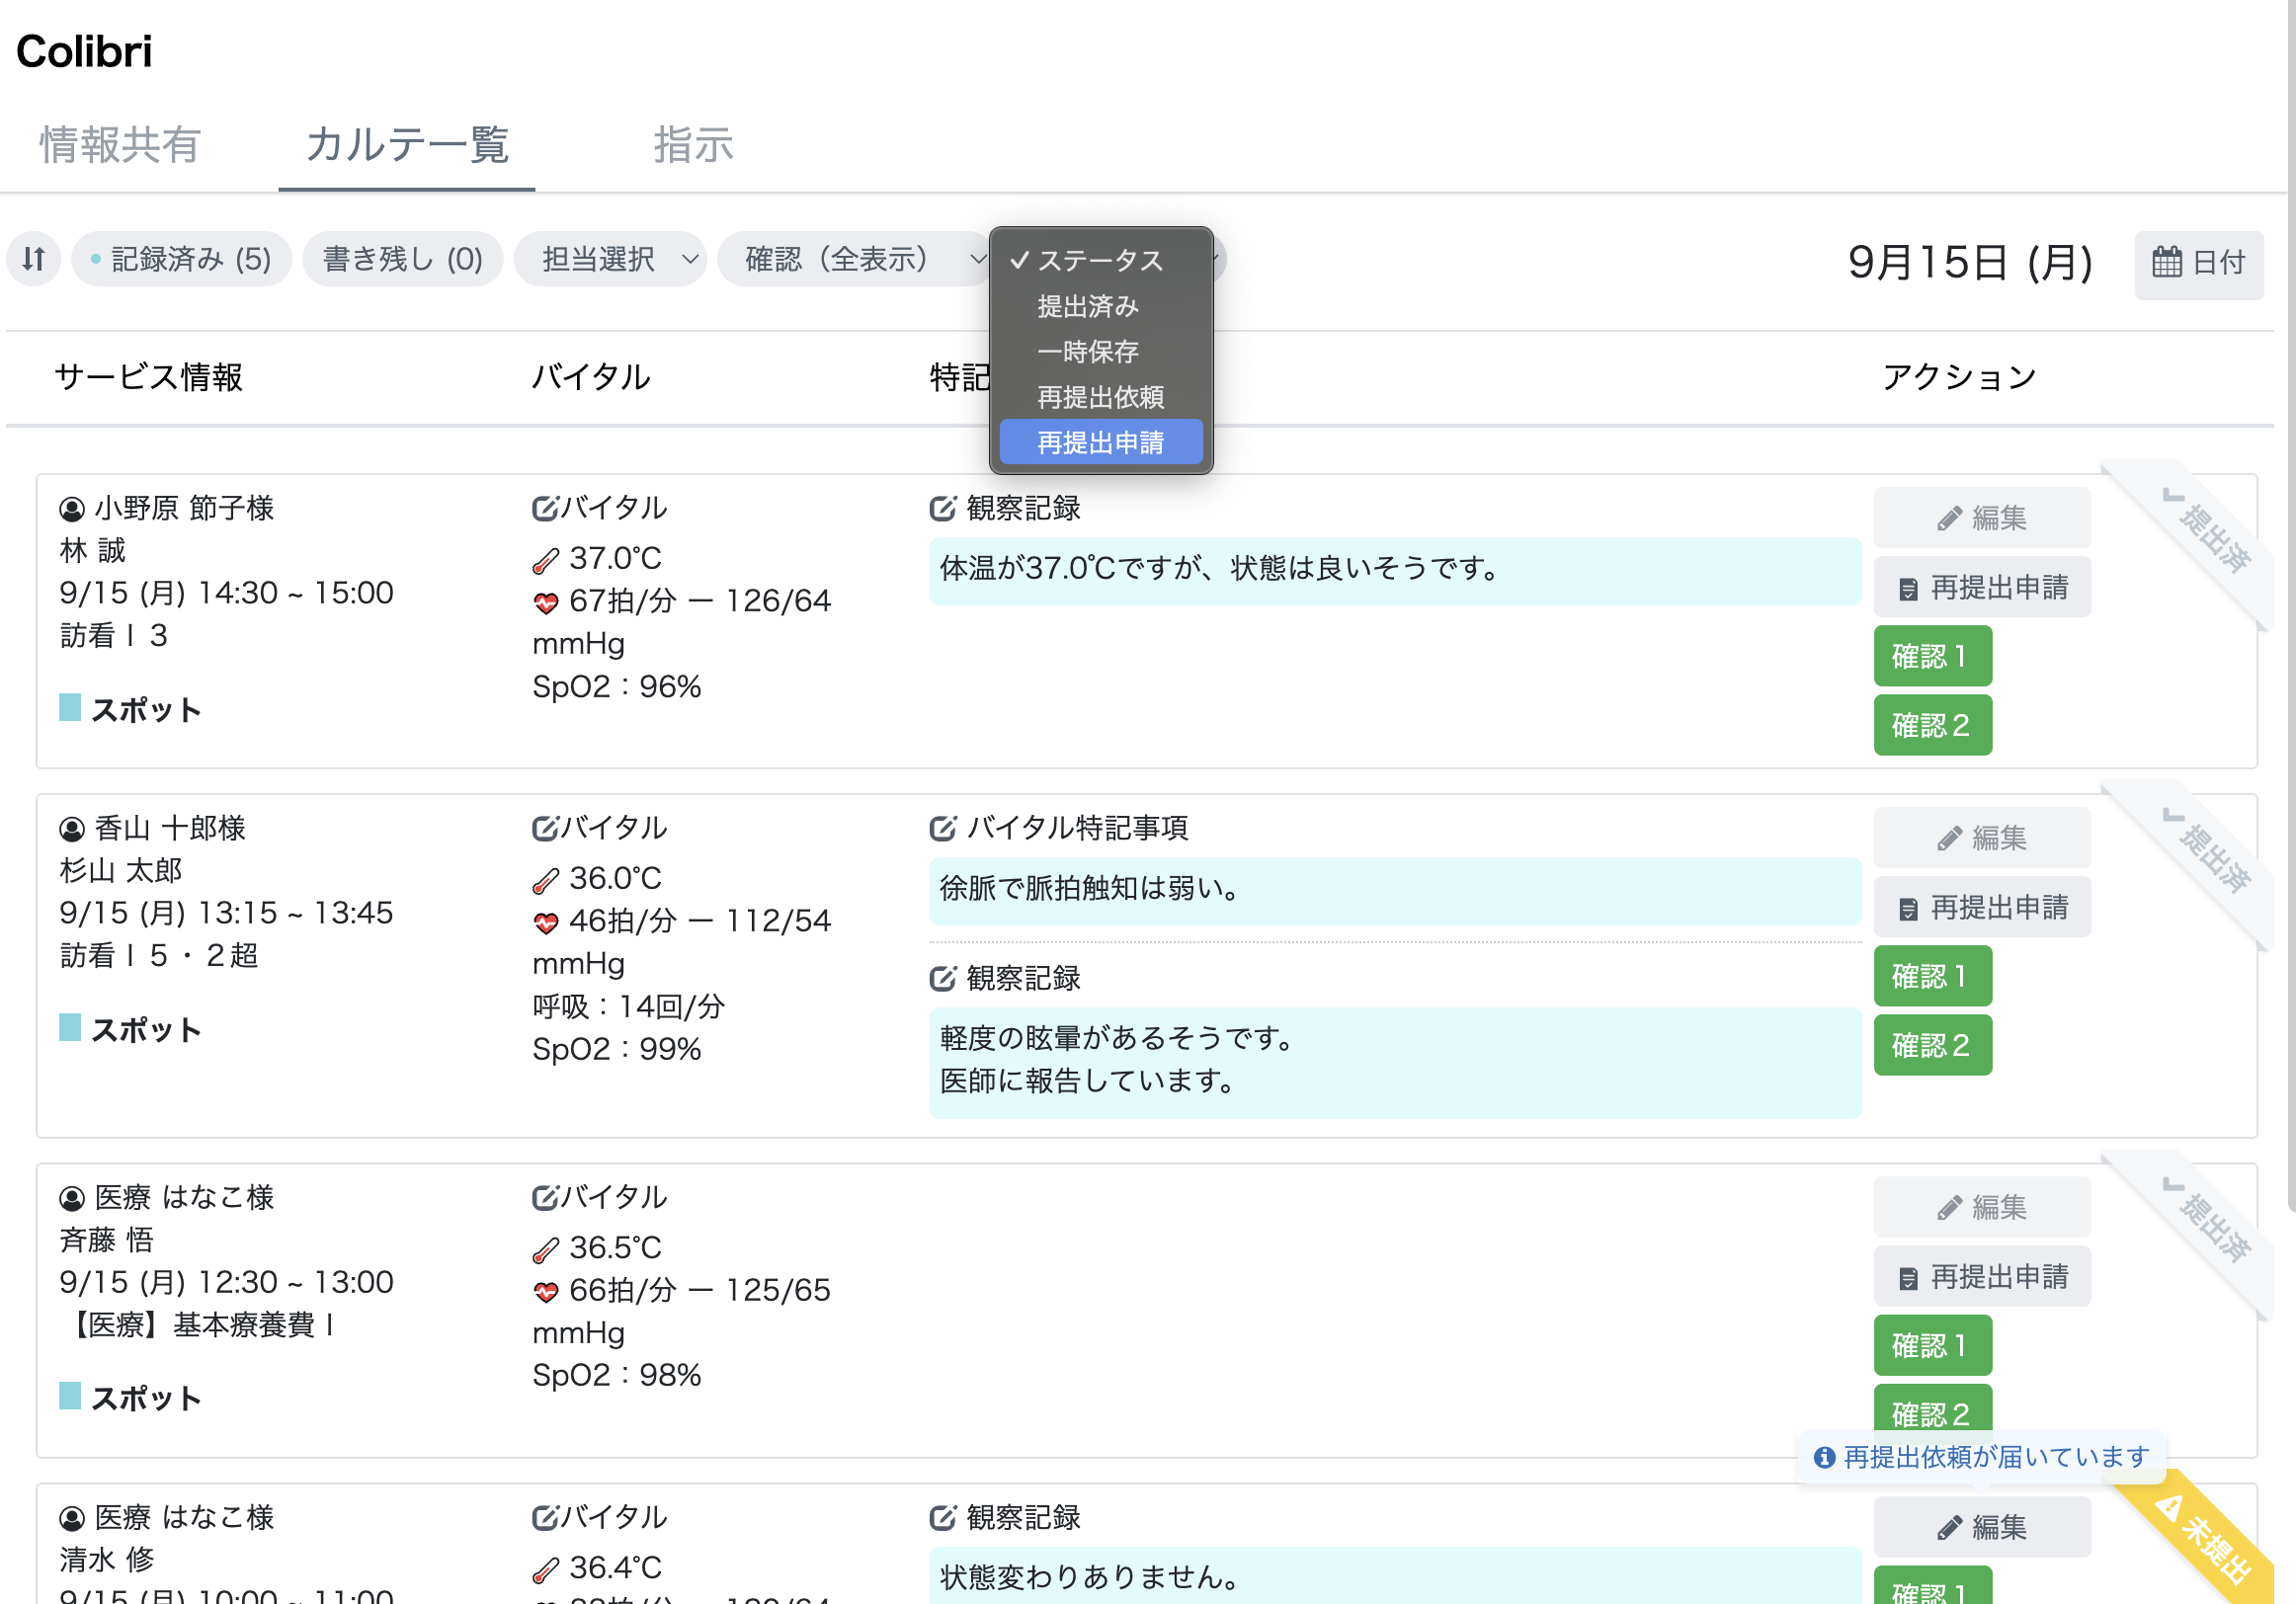Click the vital edit pencil icon for 小野原 節子
Screen dimensions: 2296x1604
(x=544, y=508)
